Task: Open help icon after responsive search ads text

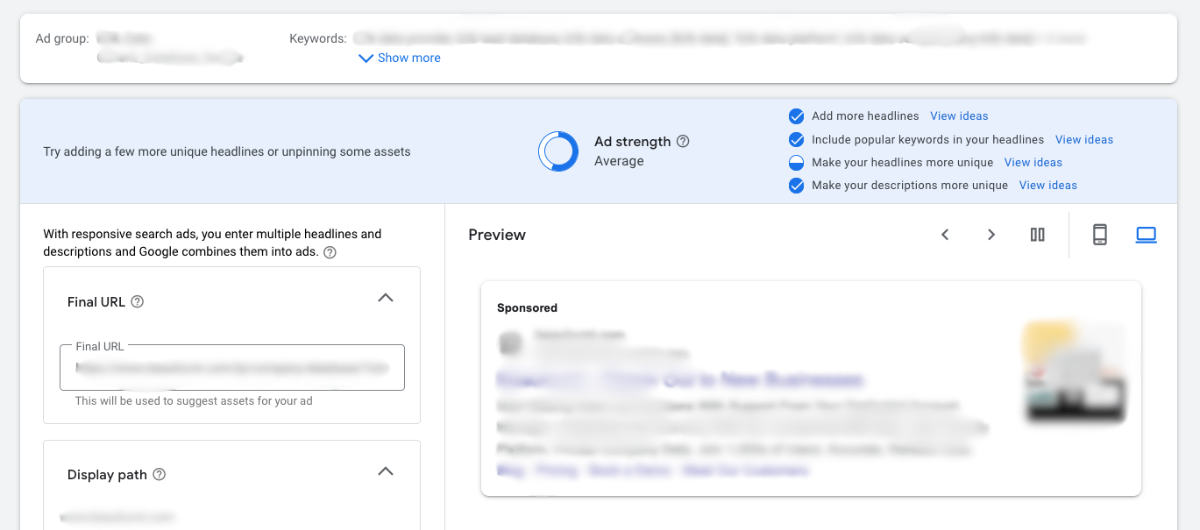Action: click(x=330, y=252)
